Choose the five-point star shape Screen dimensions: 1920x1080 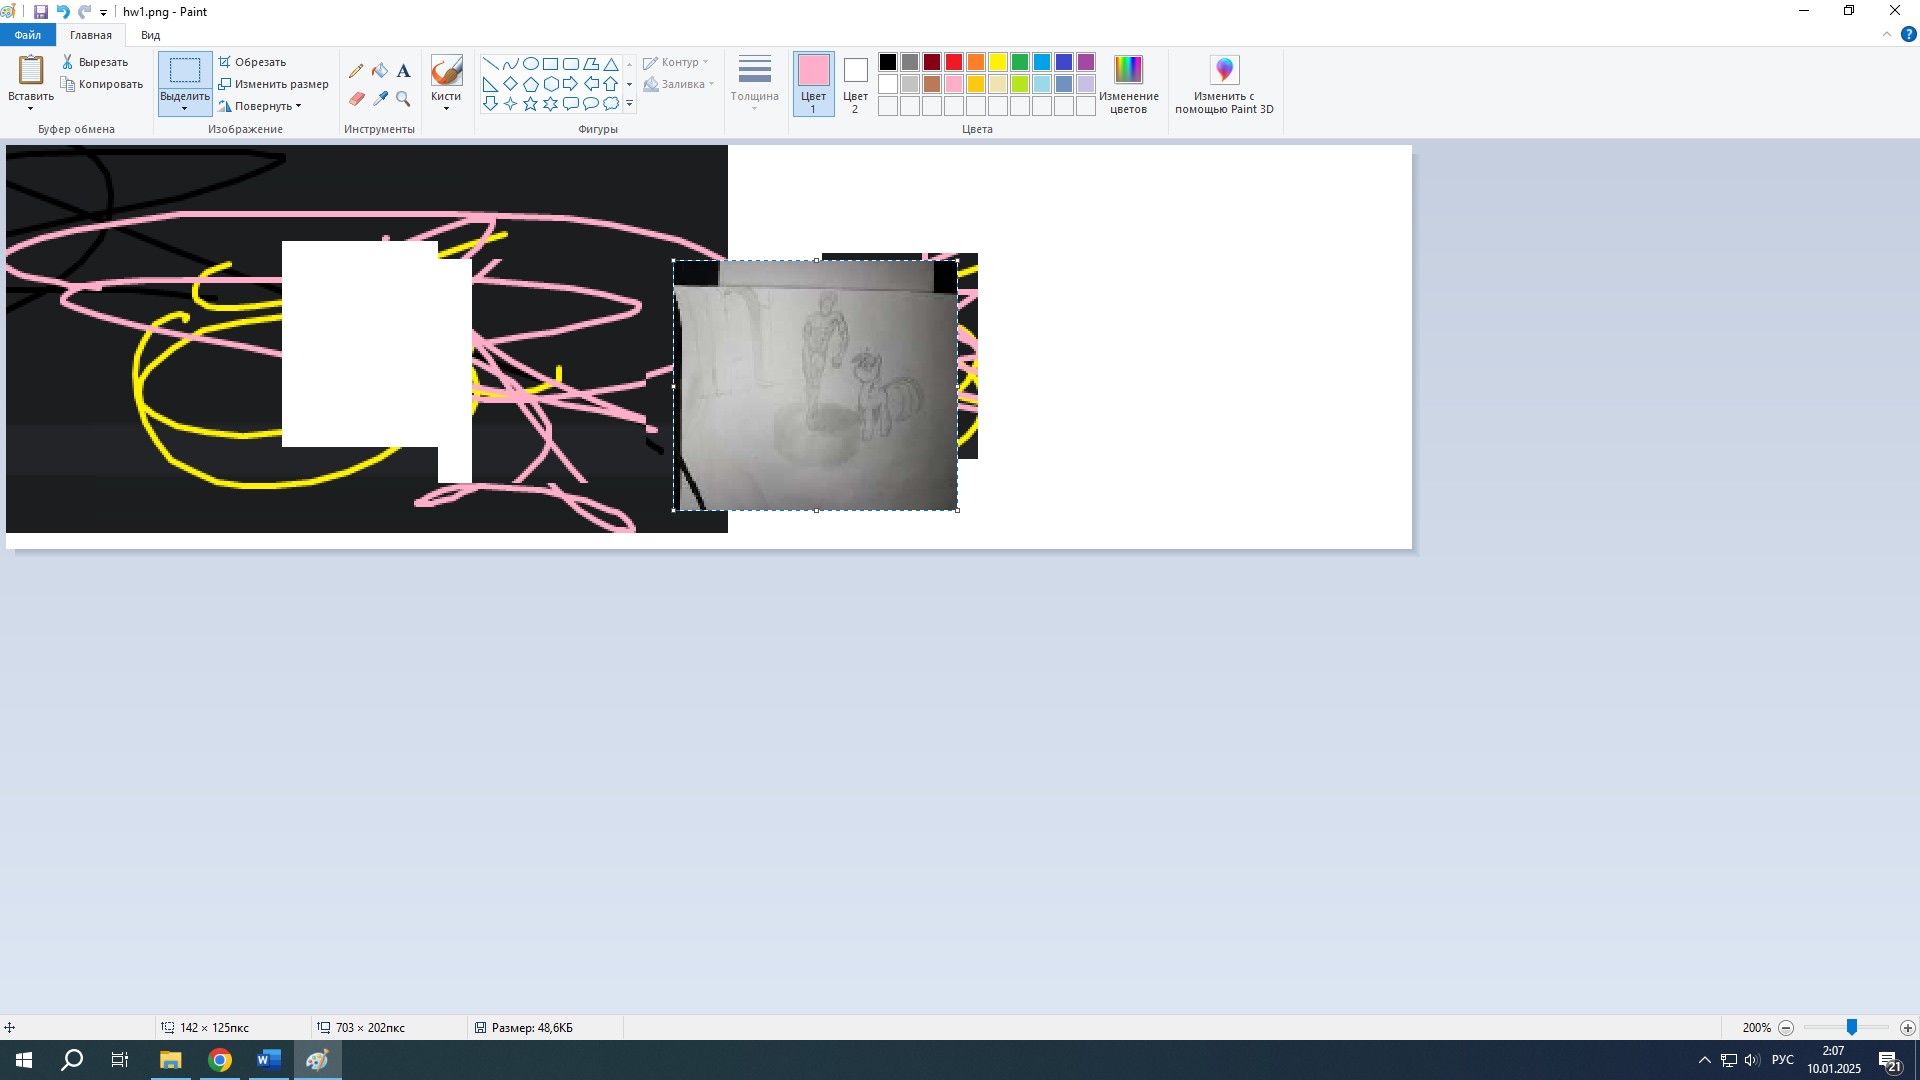click(x=530, y=104)
